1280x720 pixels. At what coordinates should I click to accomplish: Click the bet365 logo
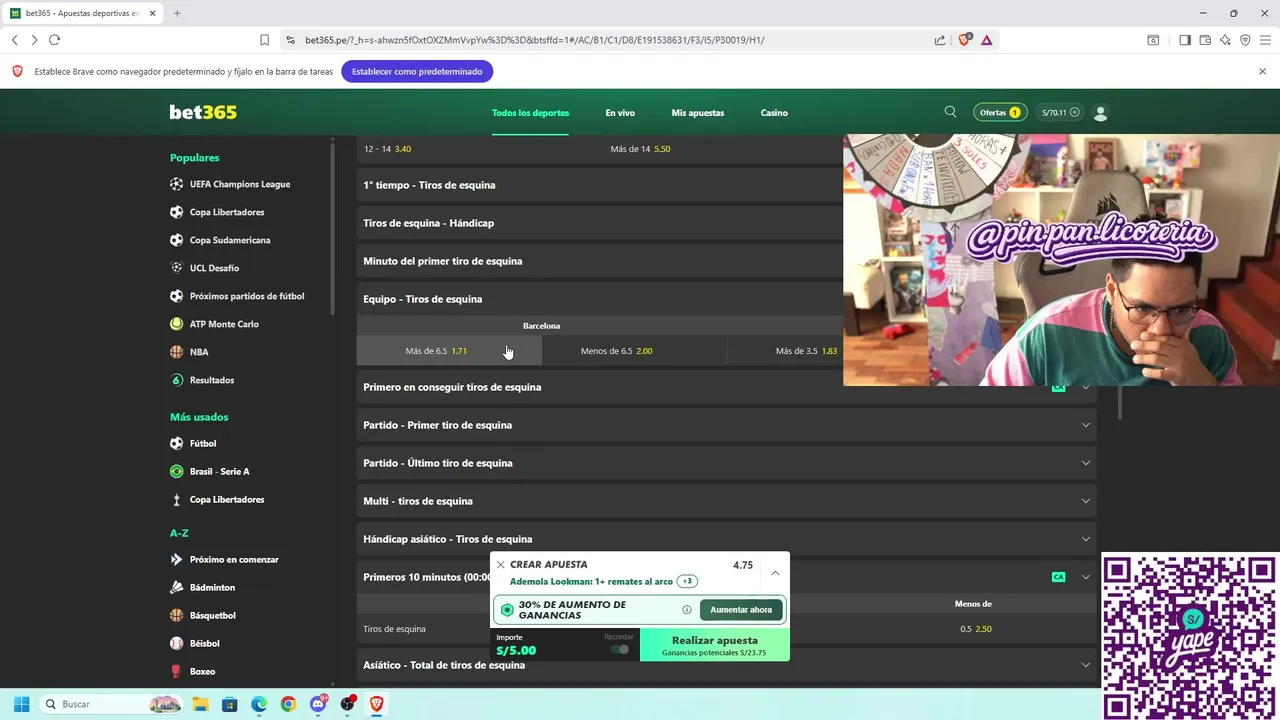coord(203,112)
